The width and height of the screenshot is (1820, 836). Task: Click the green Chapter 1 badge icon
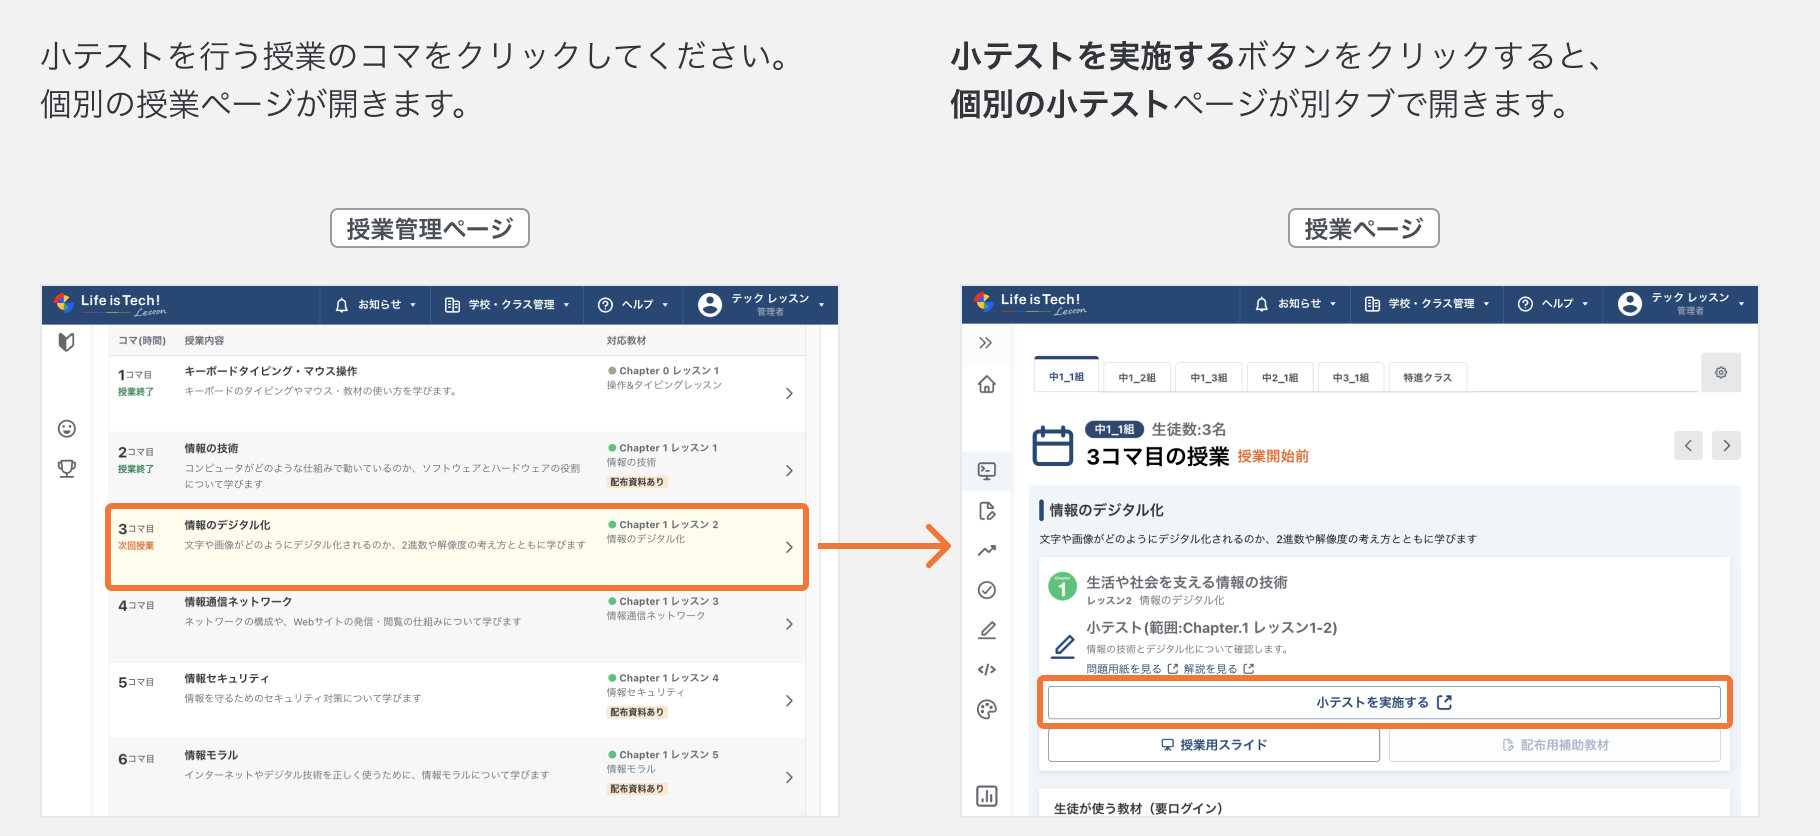tap(1062, 587)
